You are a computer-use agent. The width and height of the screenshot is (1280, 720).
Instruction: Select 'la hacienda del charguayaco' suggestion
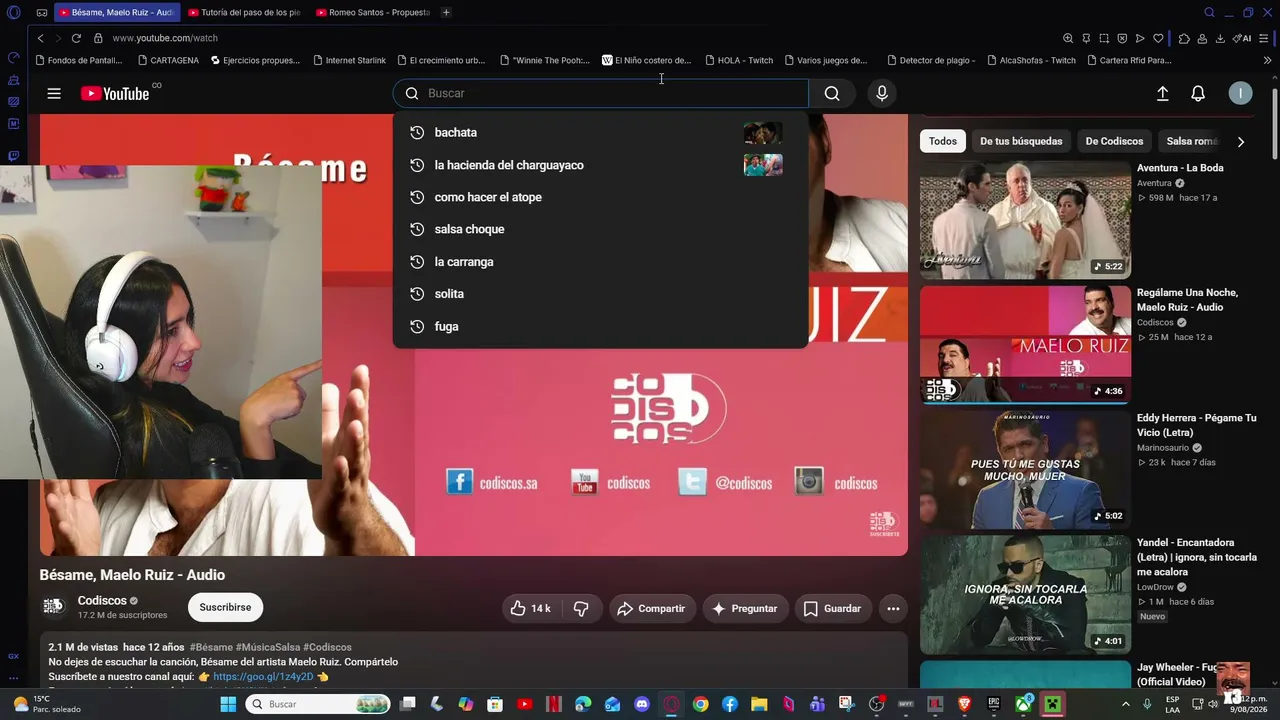pos(600,165)
